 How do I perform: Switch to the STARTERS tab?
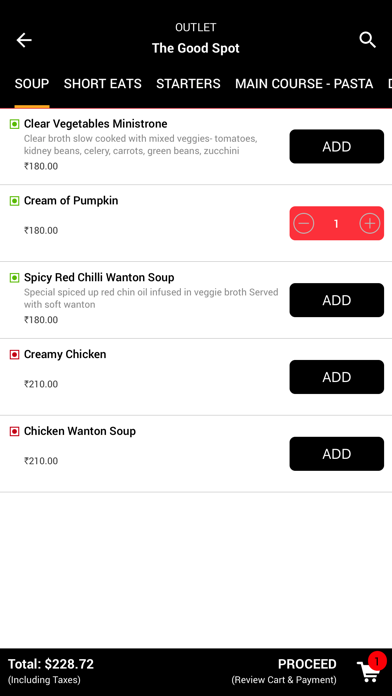tap(188, 84)
